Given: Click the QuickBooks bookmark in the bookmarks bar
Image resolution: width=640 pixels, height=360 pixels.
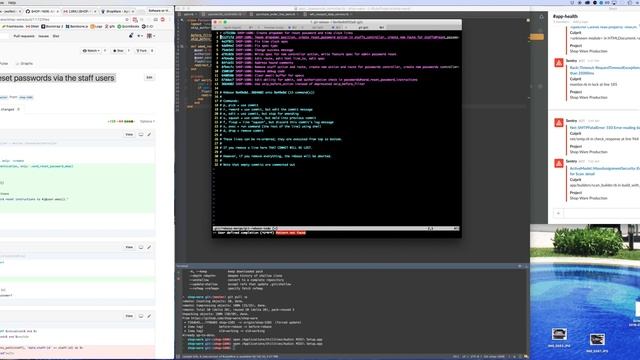Looking at the screenshot, I should click(x=128, y=26).
